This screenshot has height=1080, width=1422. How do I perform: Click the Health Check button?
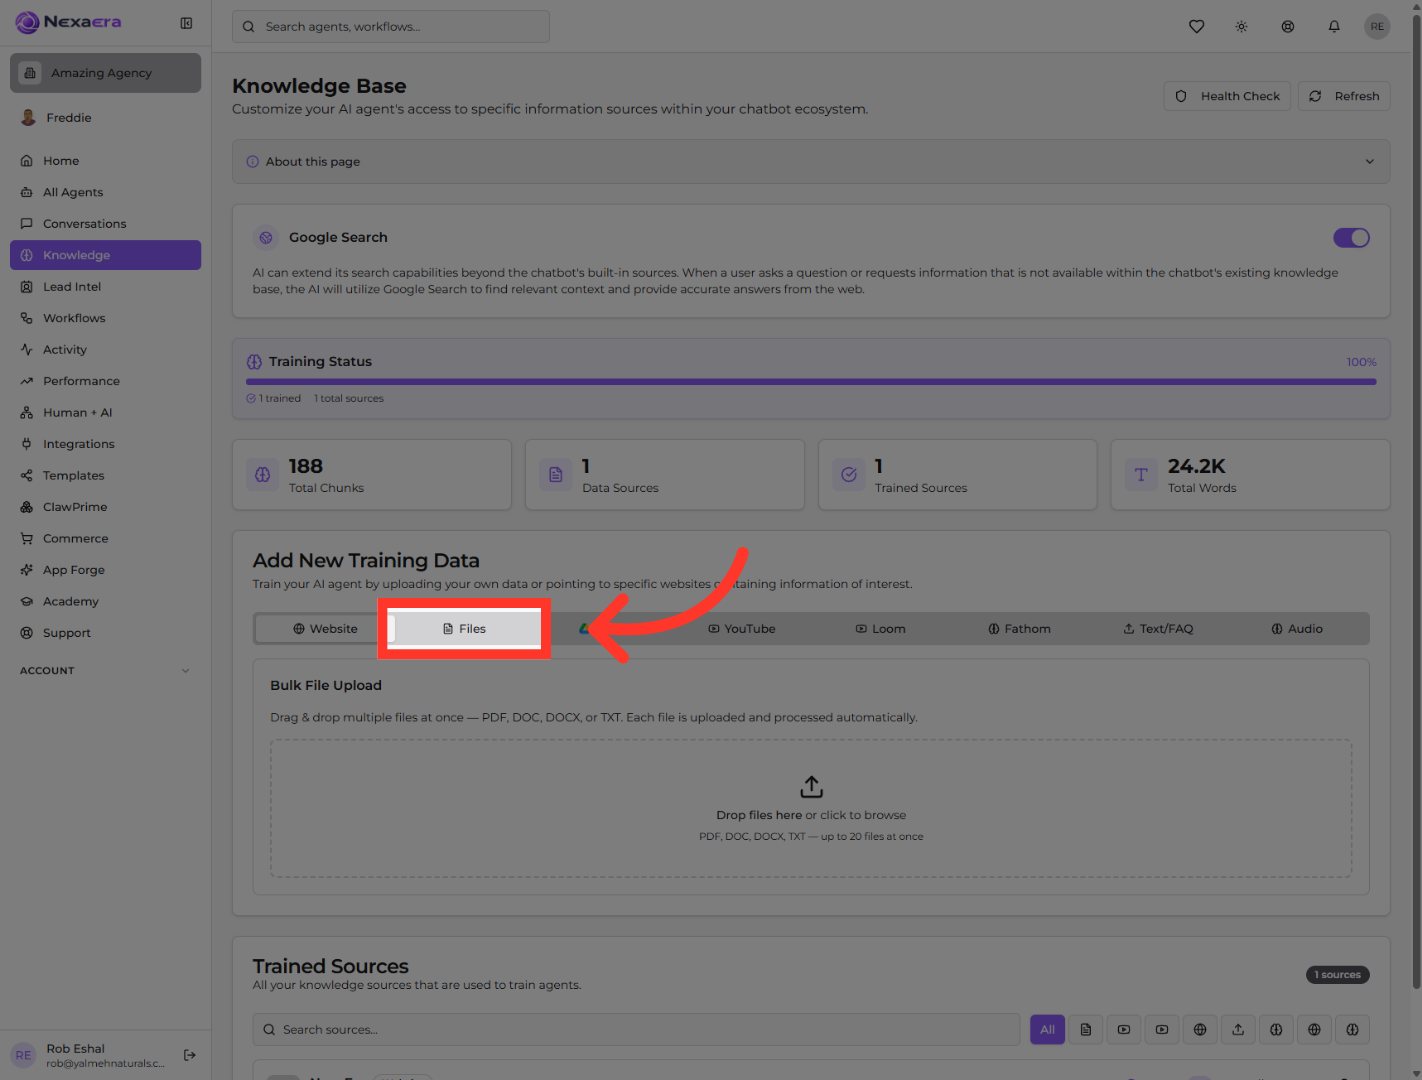coord(1227,96)
